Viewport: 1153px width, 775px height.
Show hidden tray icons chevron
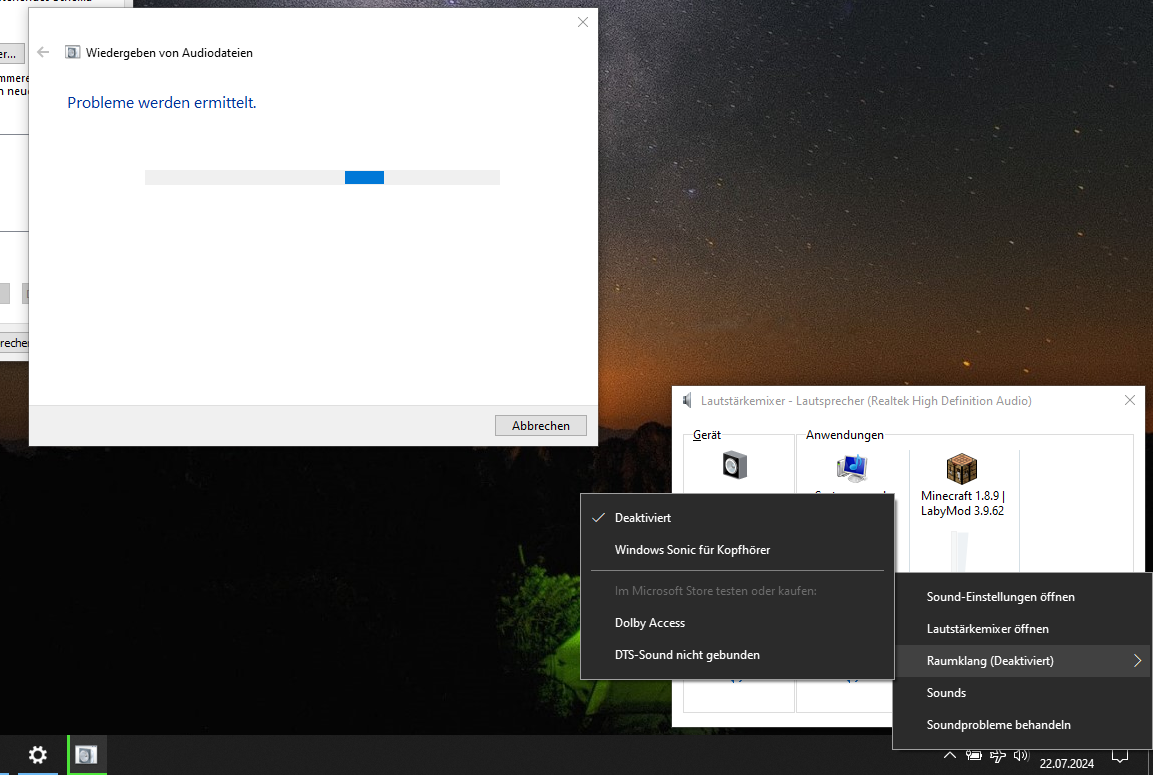pos(949,755)
